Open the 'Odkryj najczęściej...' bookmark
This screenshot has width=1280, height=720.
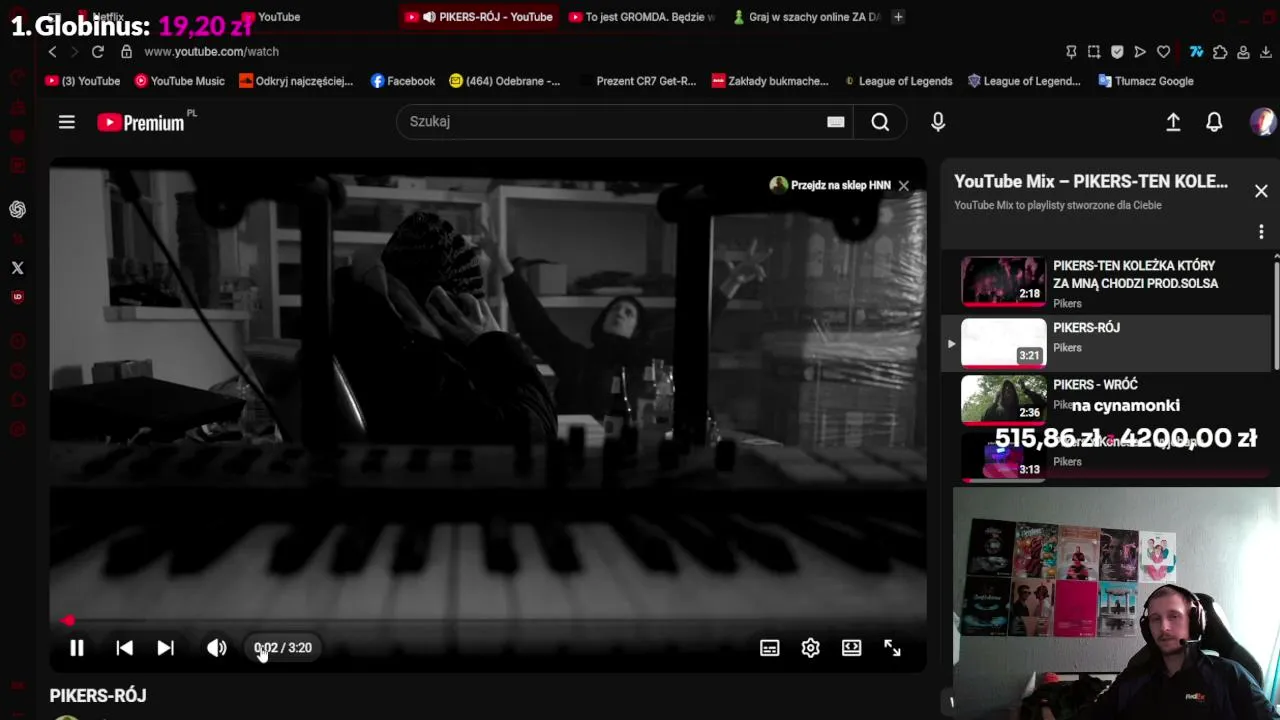pos(296,81)
